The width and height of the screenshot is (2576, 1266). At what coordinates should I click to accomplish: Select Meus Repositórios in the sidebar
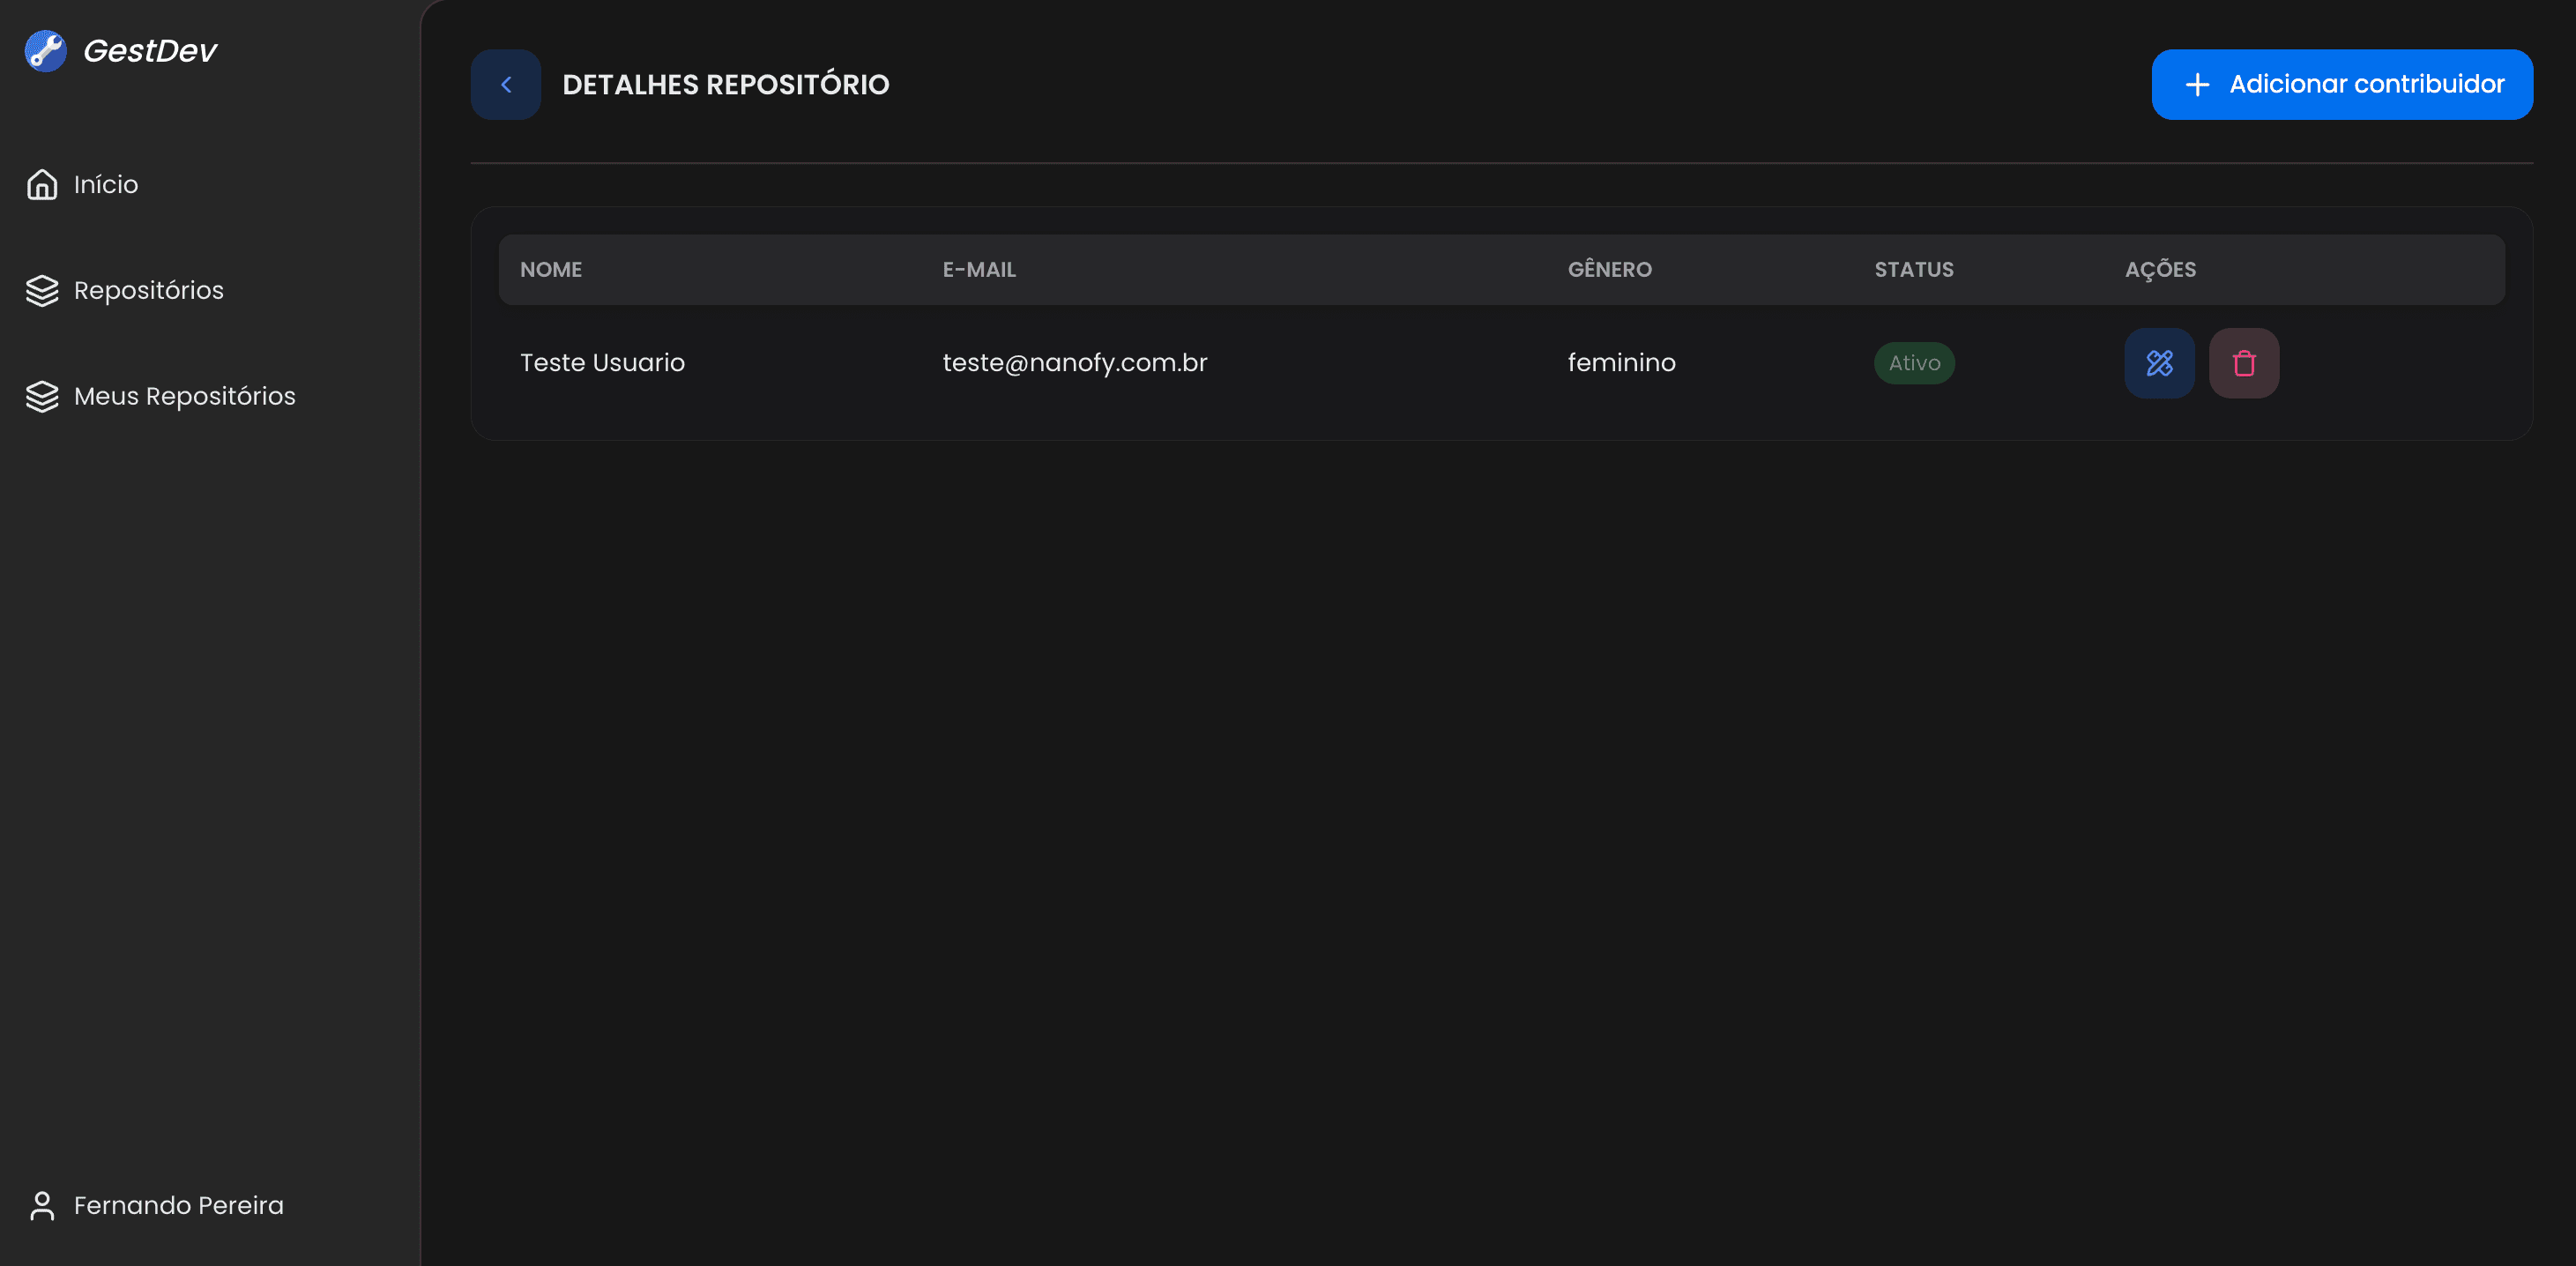point(184,396)
